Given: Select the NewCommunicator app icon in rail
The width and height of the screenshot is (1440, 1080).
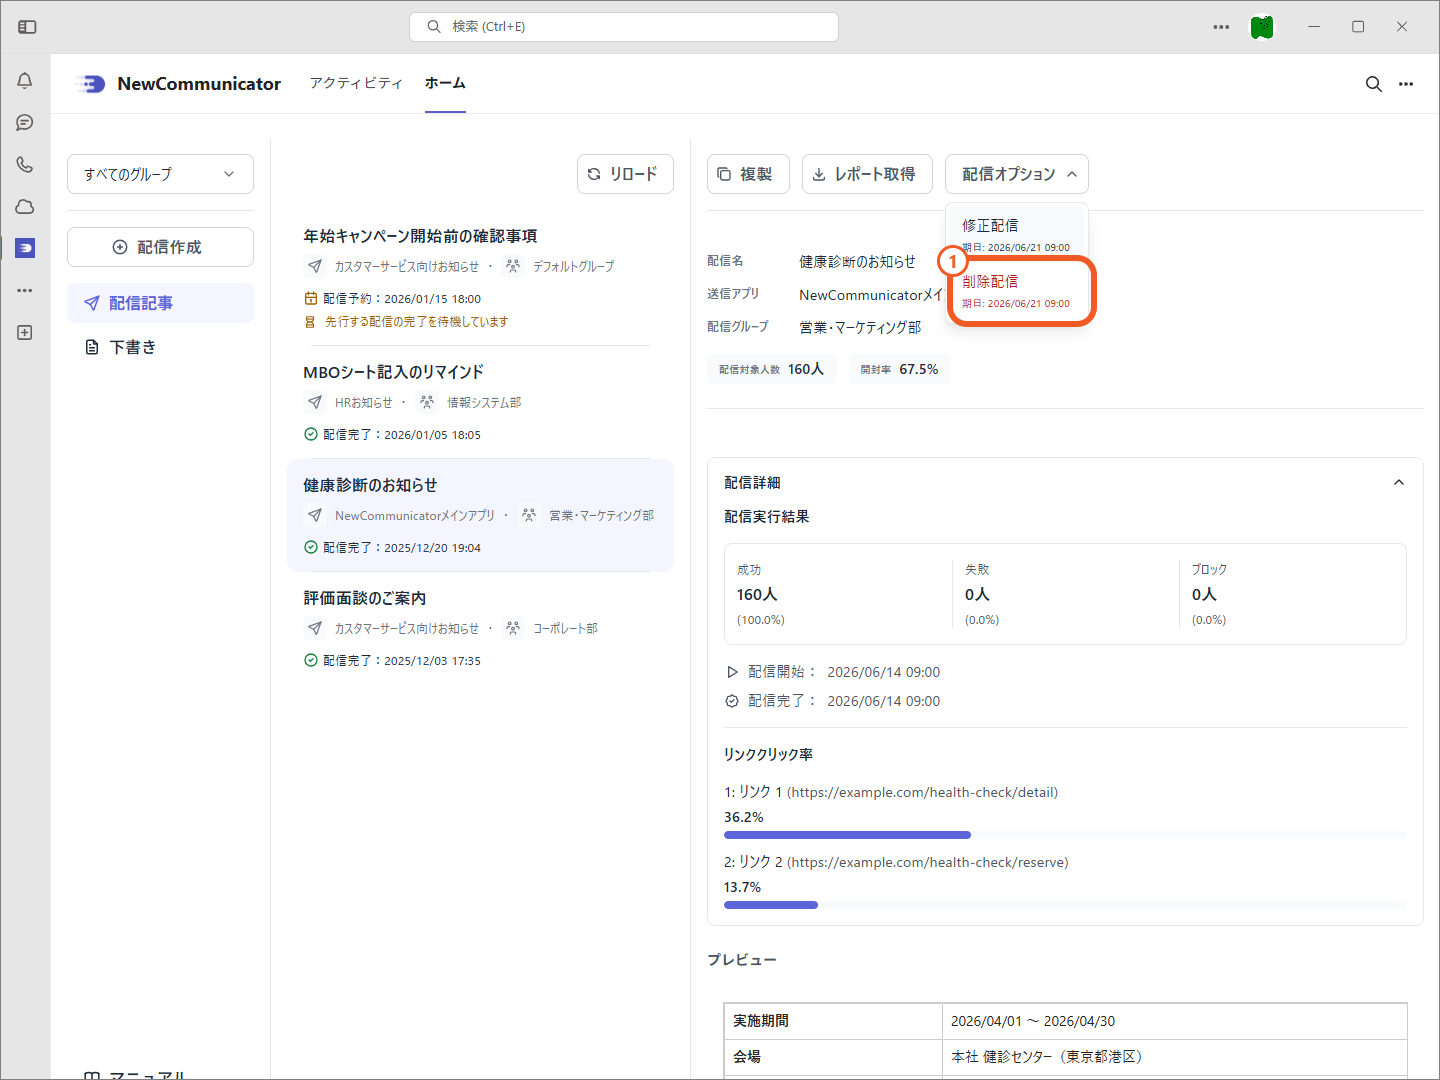Looking at the screenshot, I should [x=25, y=248].
